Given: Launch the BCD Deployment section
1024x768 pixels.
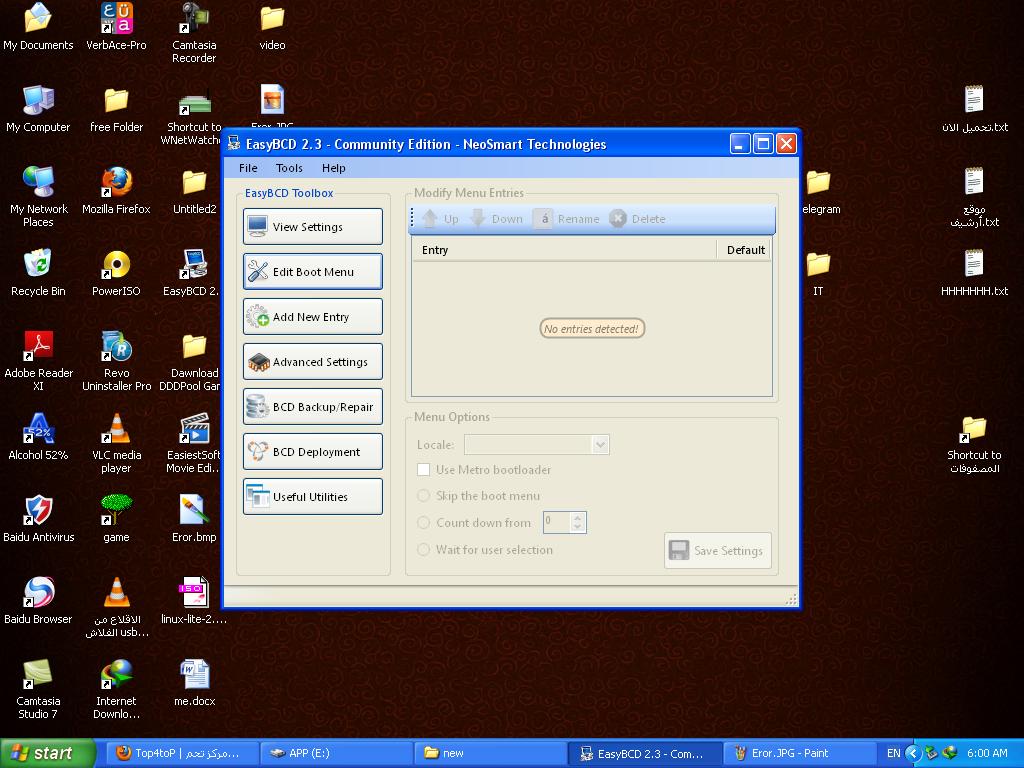Looking at the screenshot, I should tap(312, 452).
